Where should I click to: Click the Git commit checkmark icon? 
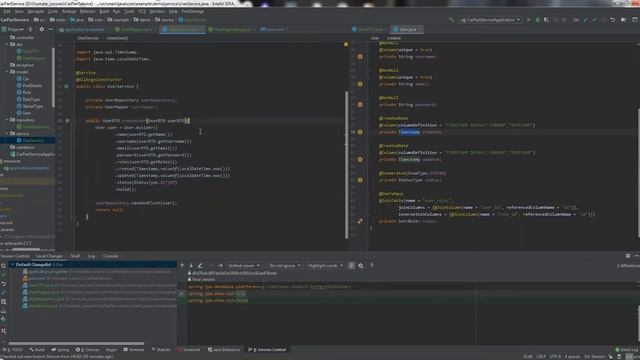tap(595, 20)
